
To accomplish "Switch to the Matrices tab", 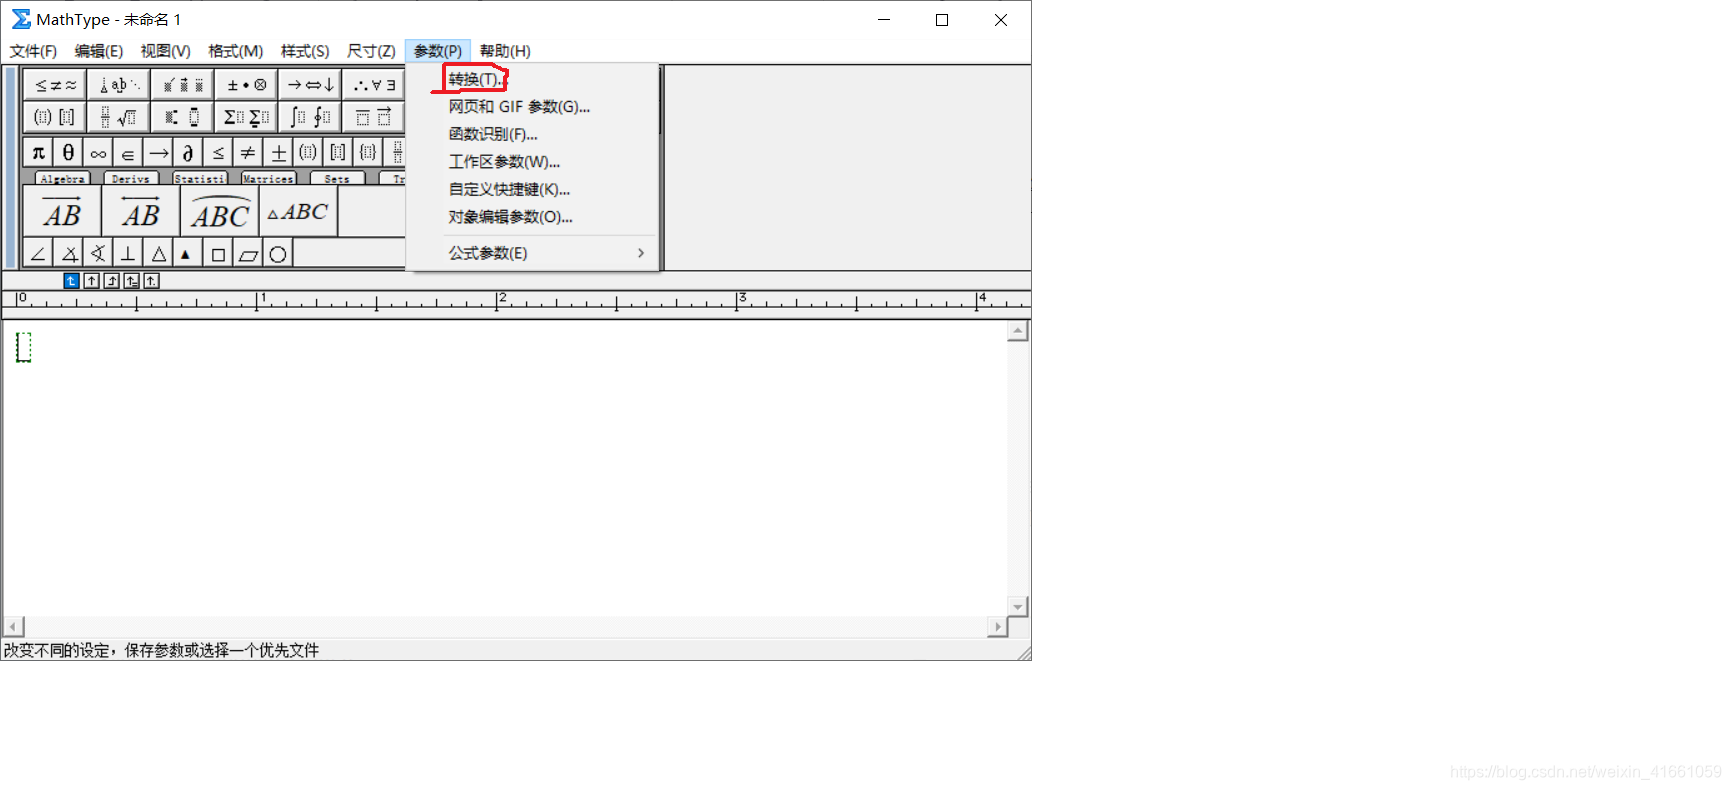I will pos(268,179).
